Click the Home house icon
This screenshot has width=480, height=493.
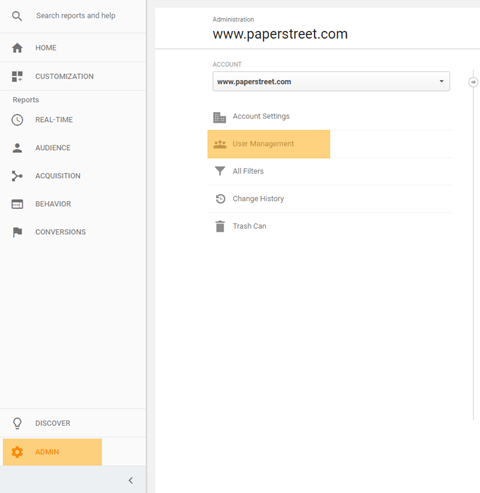coord(17,48)
